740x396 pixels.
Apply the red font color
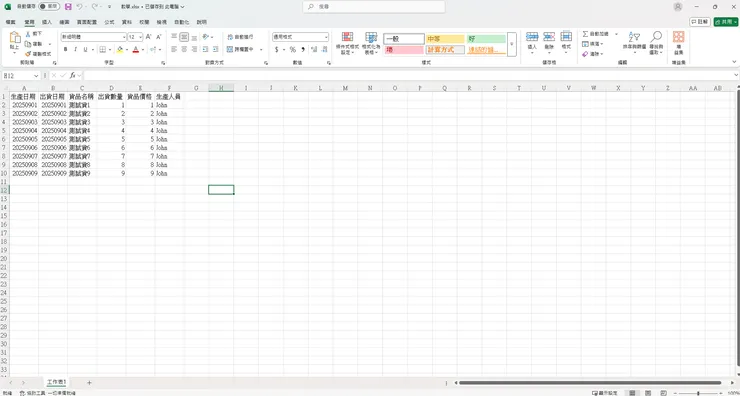136,49
